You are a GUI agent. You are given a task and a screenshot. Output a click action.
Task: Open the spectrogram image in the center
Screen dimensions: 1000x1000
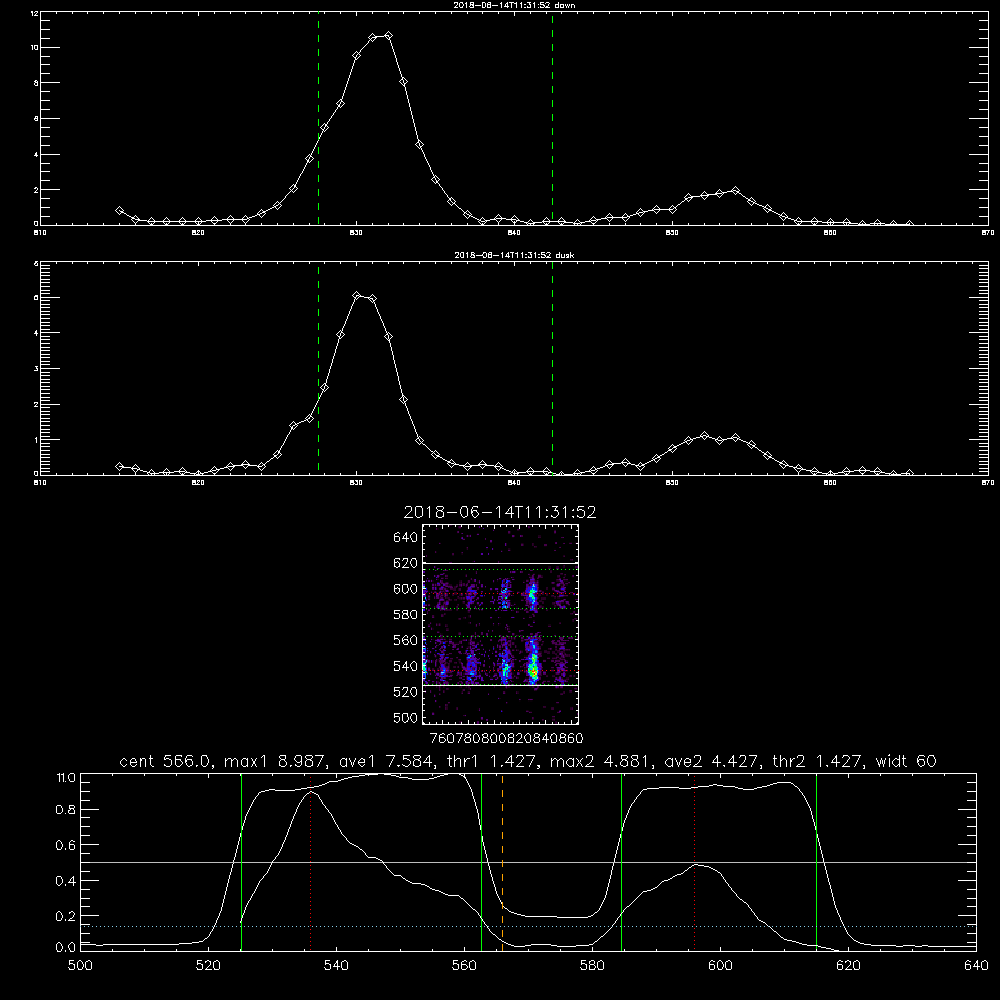tap(501, 624)
